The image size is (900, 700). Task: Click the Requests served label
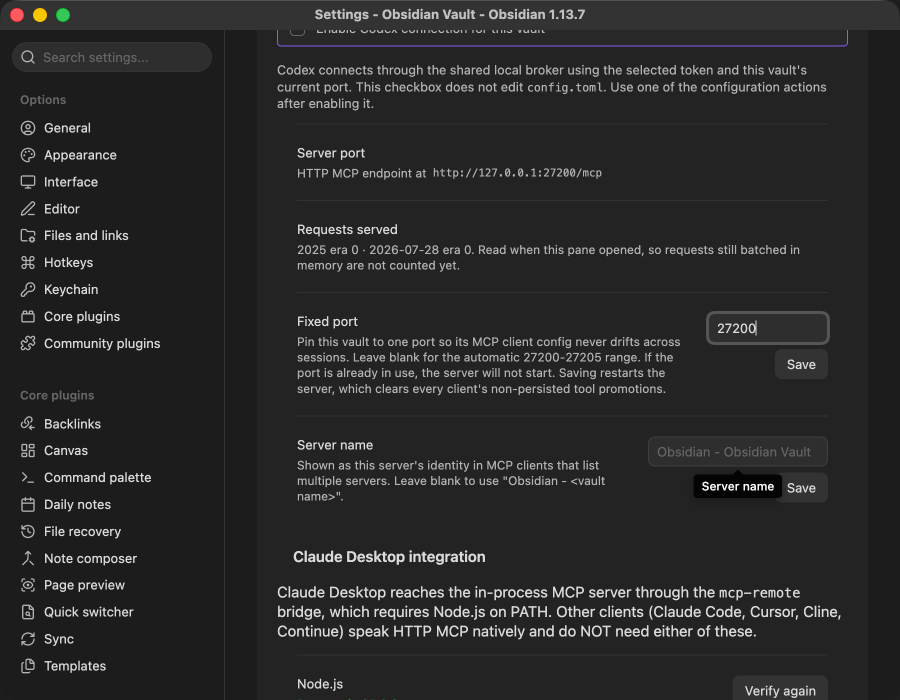pos(347,230)
